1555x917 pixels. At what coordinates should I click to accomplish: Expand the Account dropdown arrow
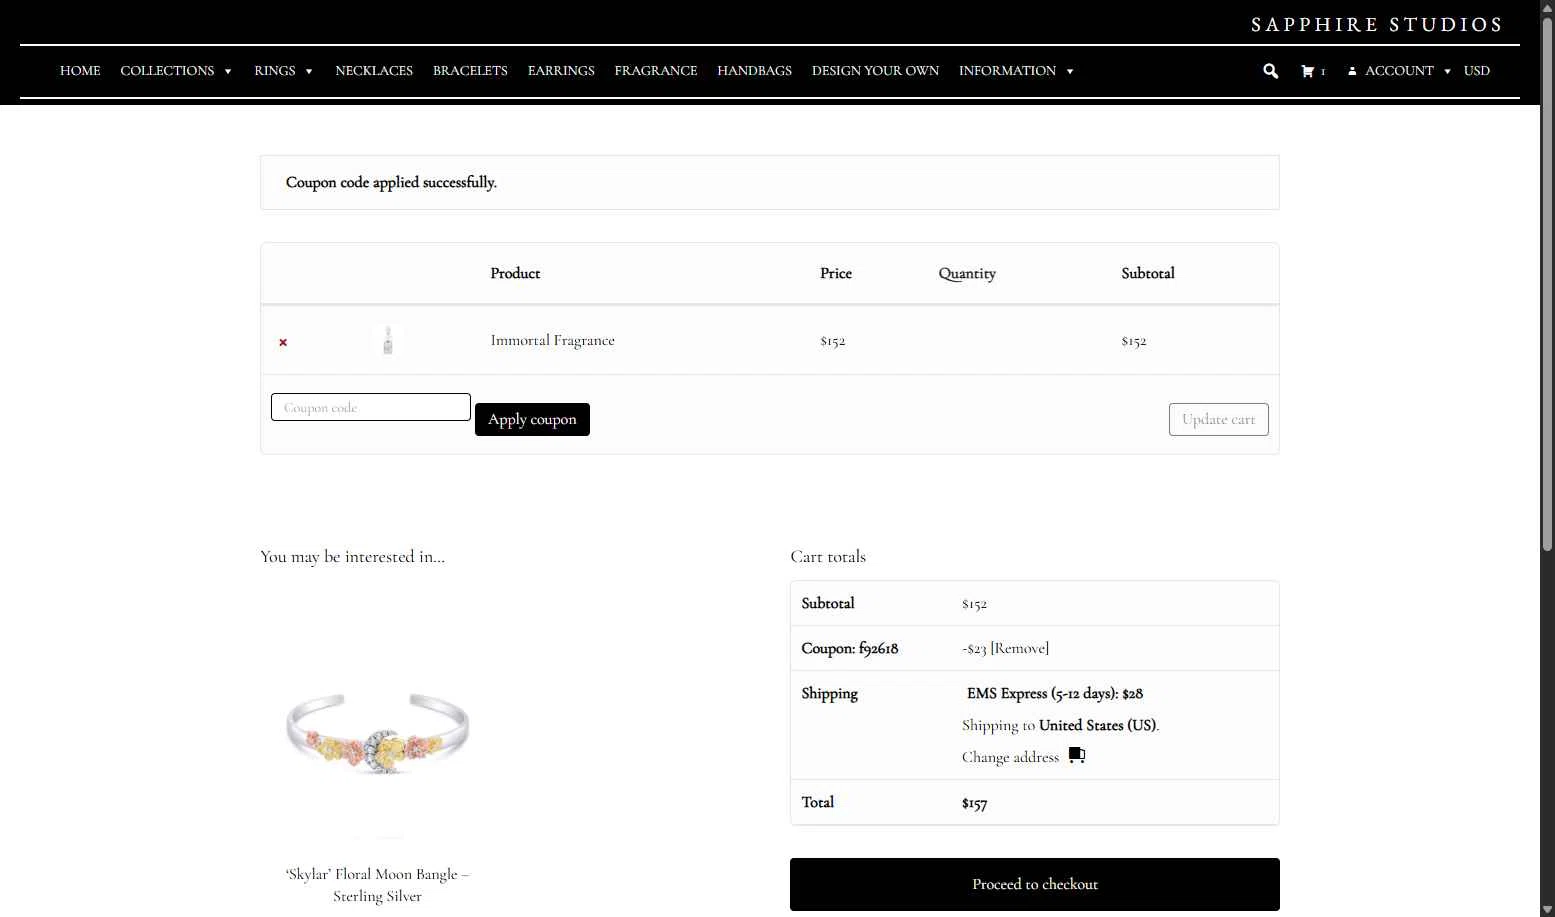tap(1447, 72)
